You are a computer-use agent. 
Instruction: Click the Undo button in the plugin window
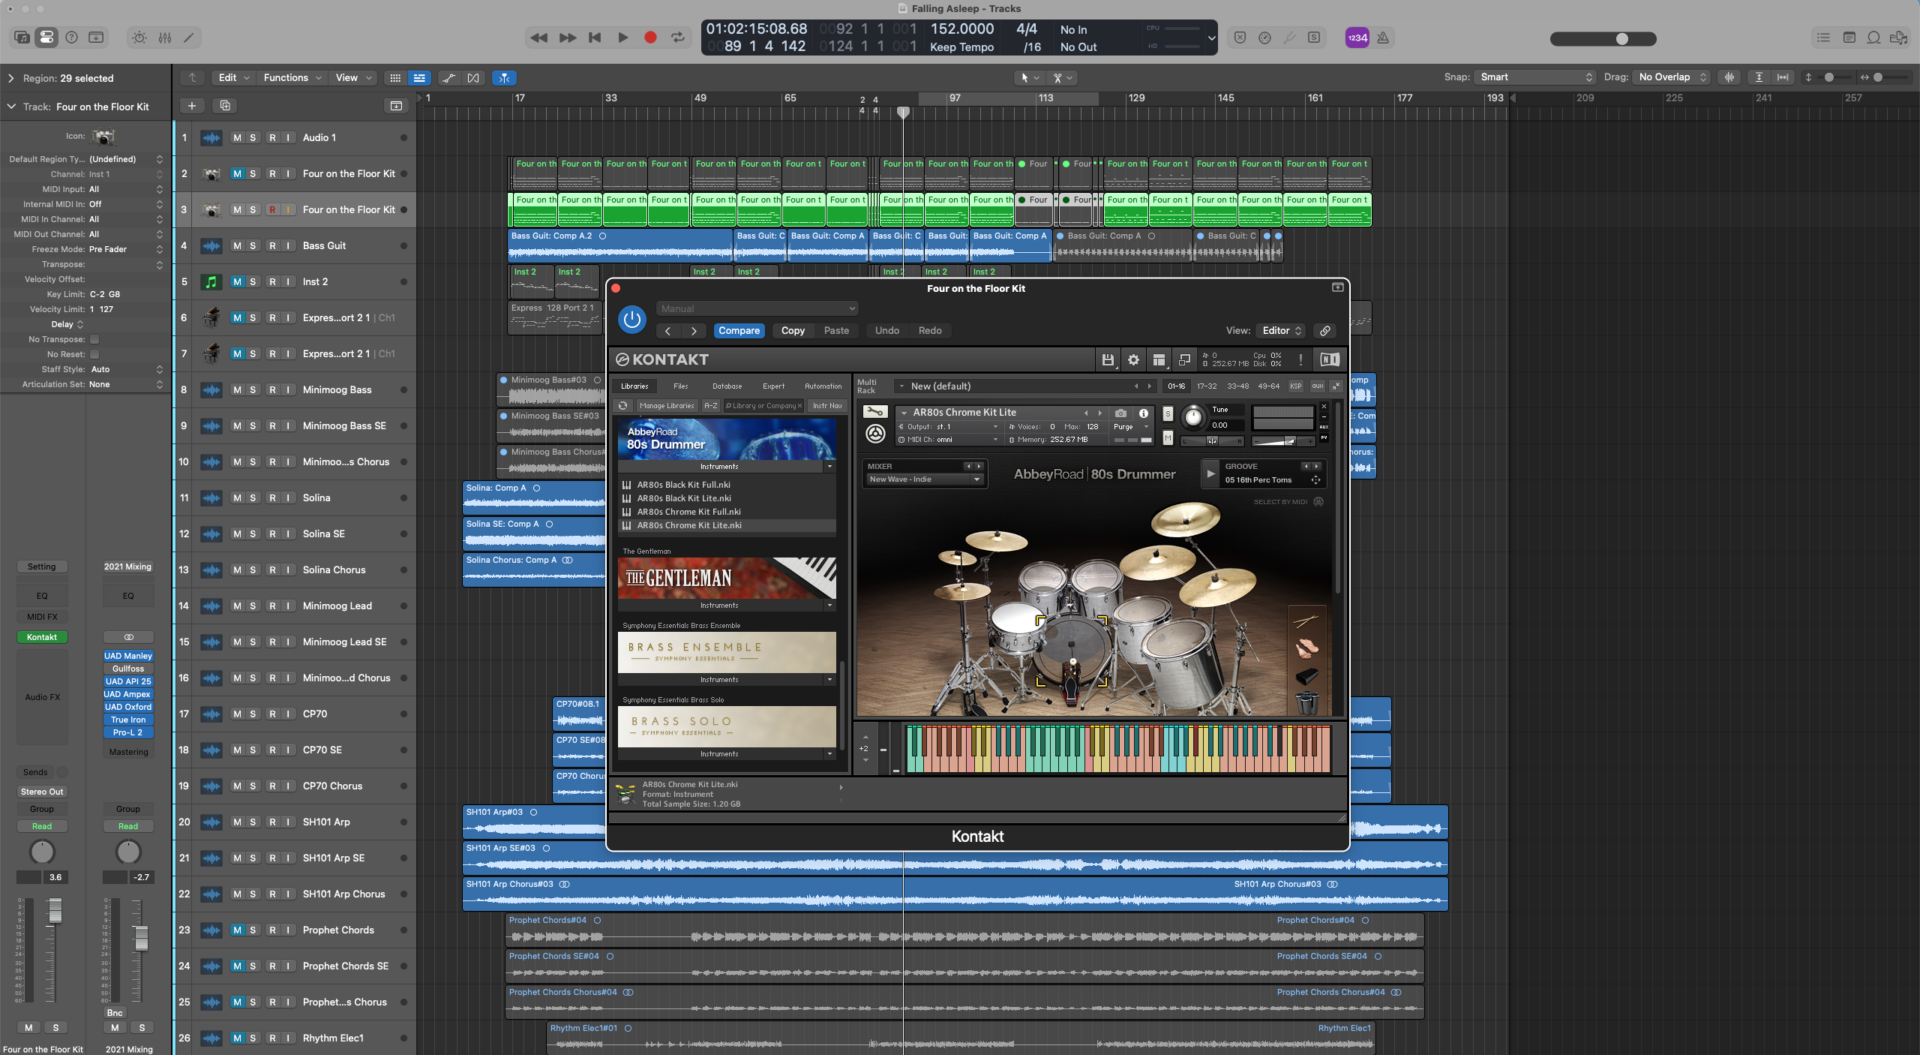(886, 330)
